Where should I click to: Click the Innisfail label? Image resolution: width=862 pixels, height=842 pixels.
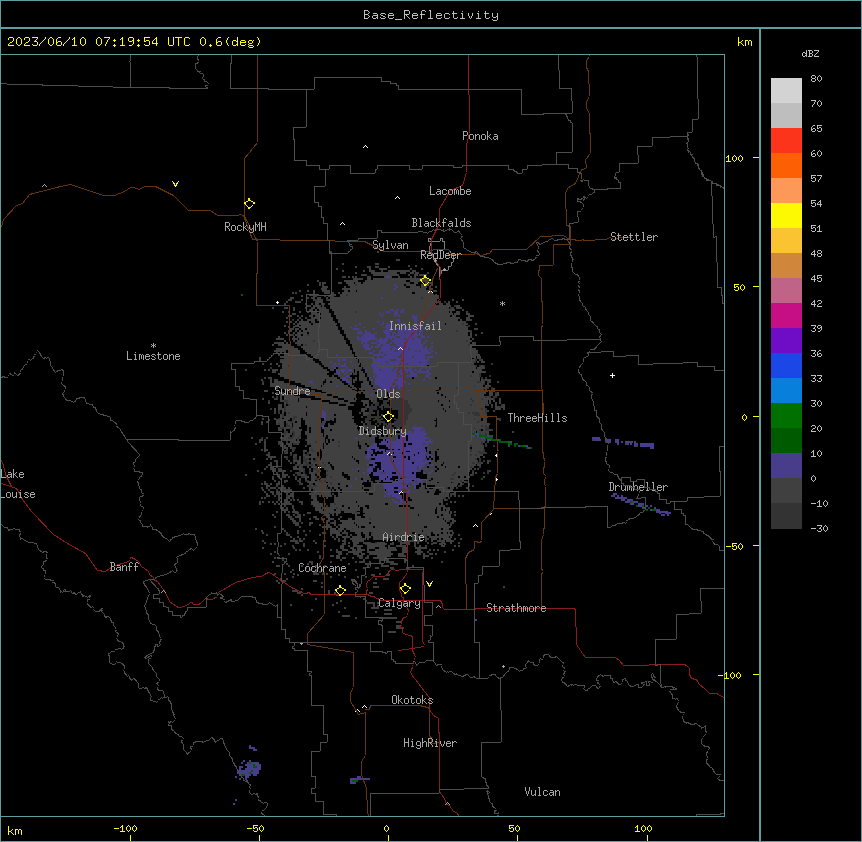pos(415,326)
